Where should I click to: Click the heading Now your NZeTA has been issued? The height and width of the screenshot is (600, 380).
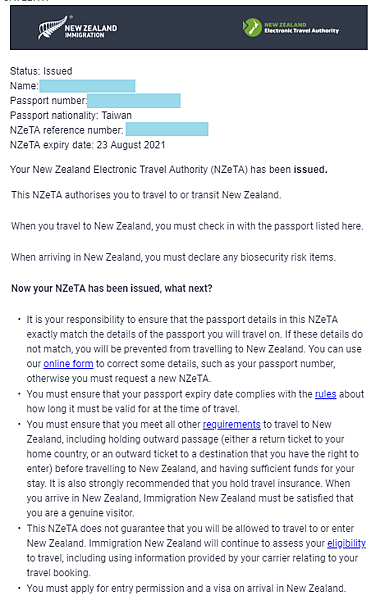tap(111, 288)
